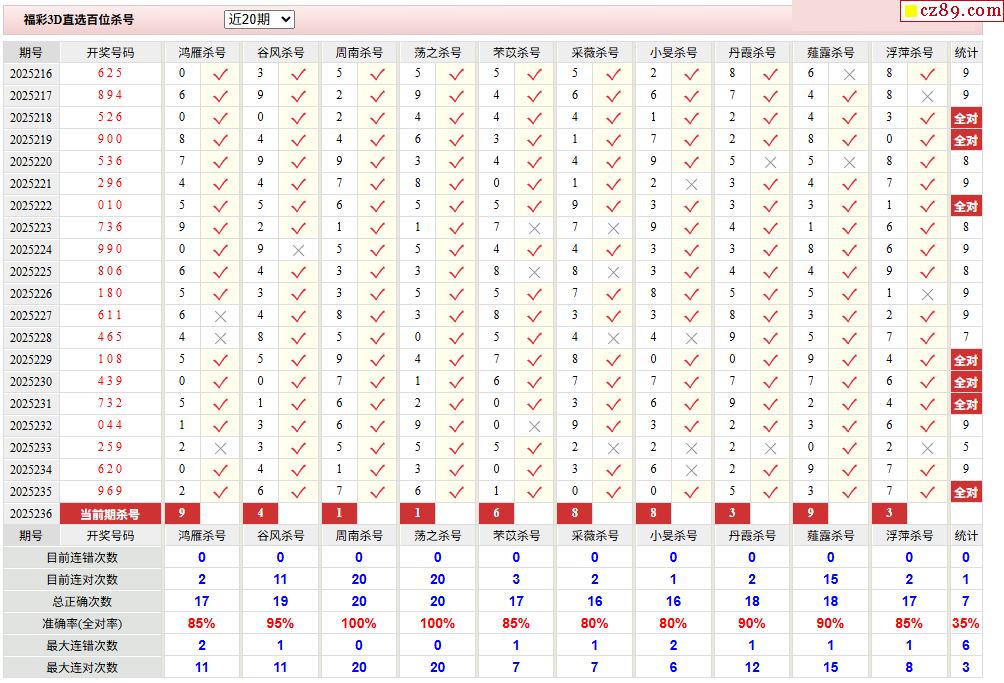Viewport: 1004px width, 683px height.
Task: Click the red check for 谷风杀号 in row 2025222
Action: (x=298, y=206)
